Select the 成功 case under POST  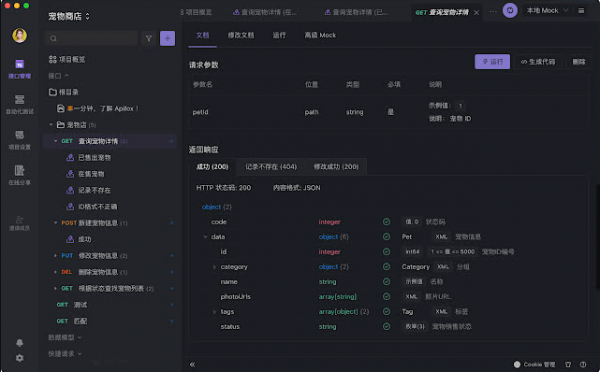80,239
